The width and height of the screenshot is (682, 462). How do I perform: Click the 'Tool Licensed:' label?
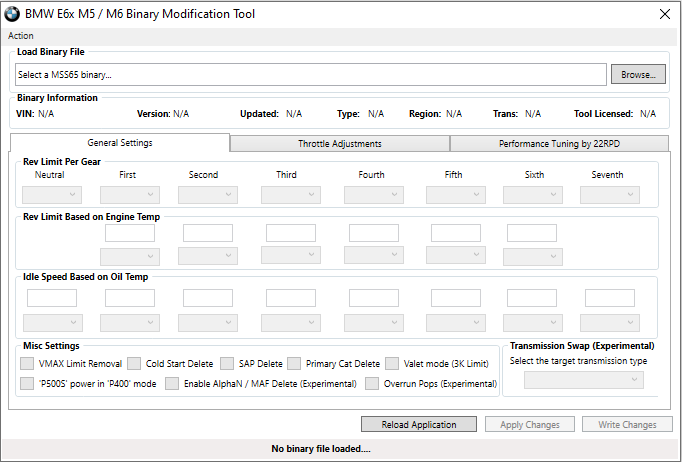coord(603,114)
